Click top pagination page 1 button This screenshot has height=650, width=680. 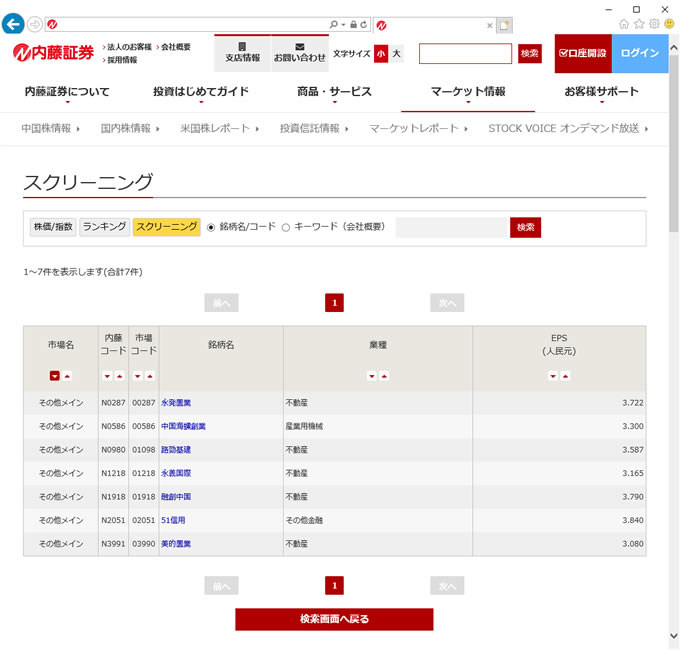[x=334, y=303]
